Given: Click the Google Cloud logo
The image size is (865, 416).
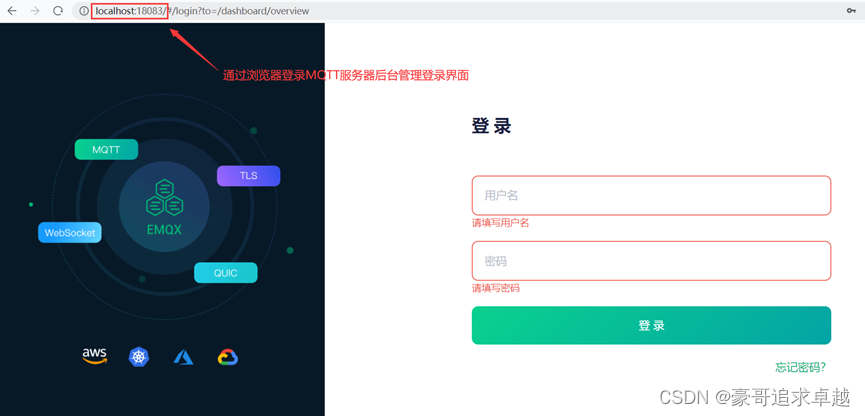Looking at the screenshot, I should (x=228, y=357).
